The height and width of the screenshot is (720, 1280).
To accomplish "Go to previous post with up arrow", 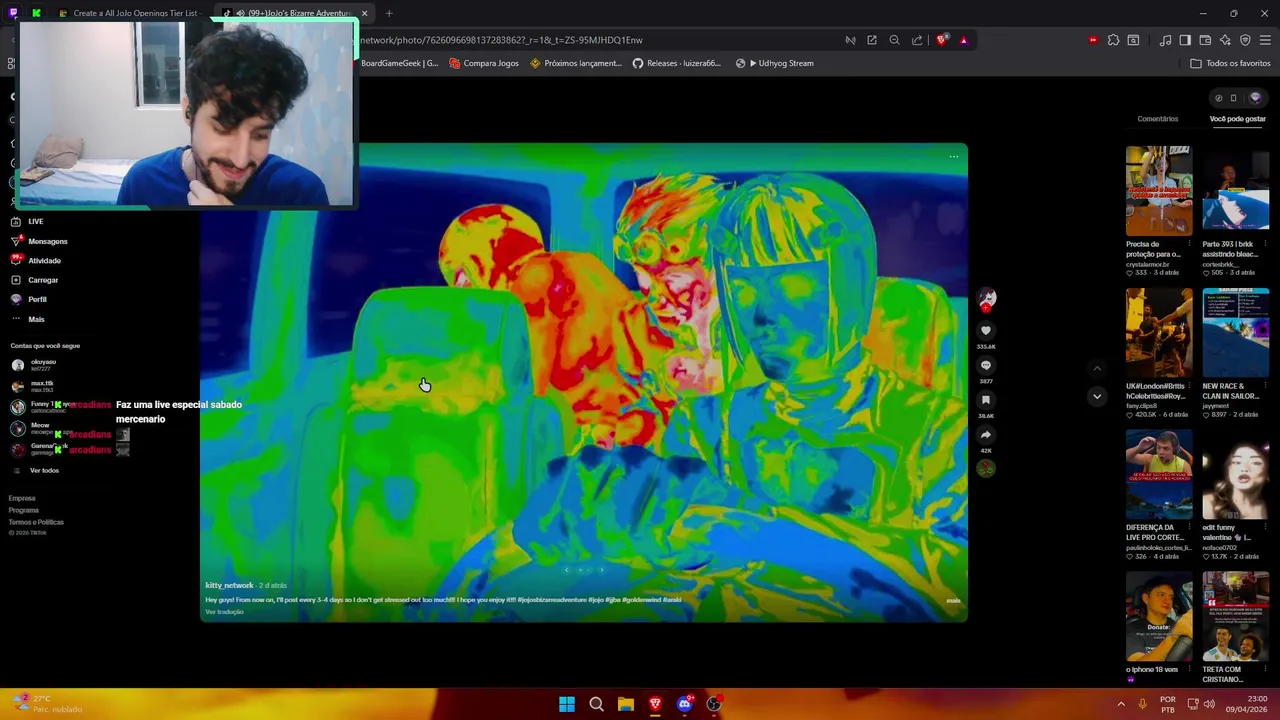I will coord(1097,368).
